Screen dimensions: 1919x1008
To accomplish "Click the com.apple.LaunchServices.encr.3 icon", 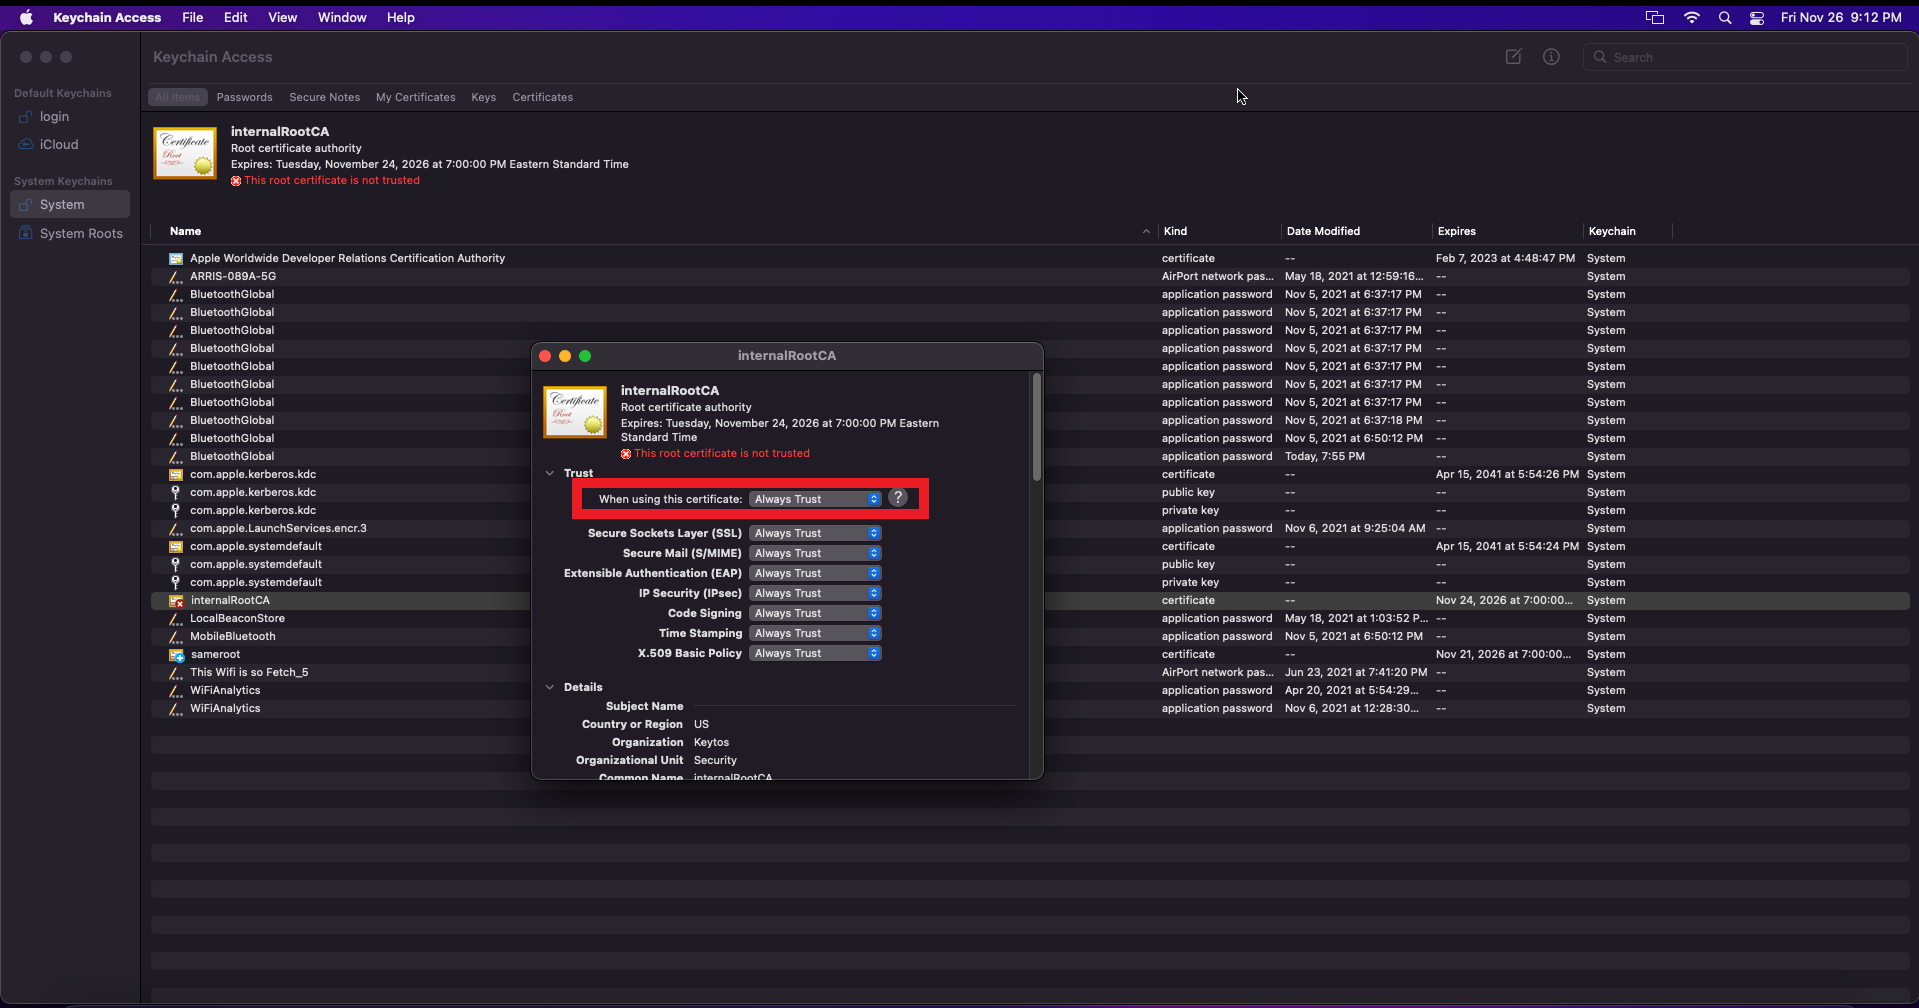I will (176, 528).
